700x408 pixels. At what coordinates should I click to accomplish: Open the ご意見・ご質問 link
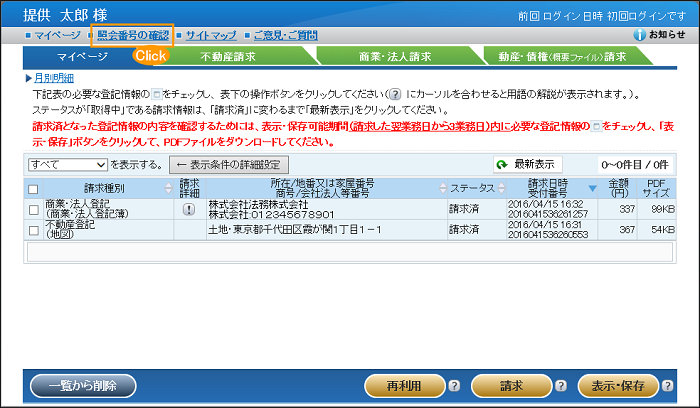pos(286,35)
